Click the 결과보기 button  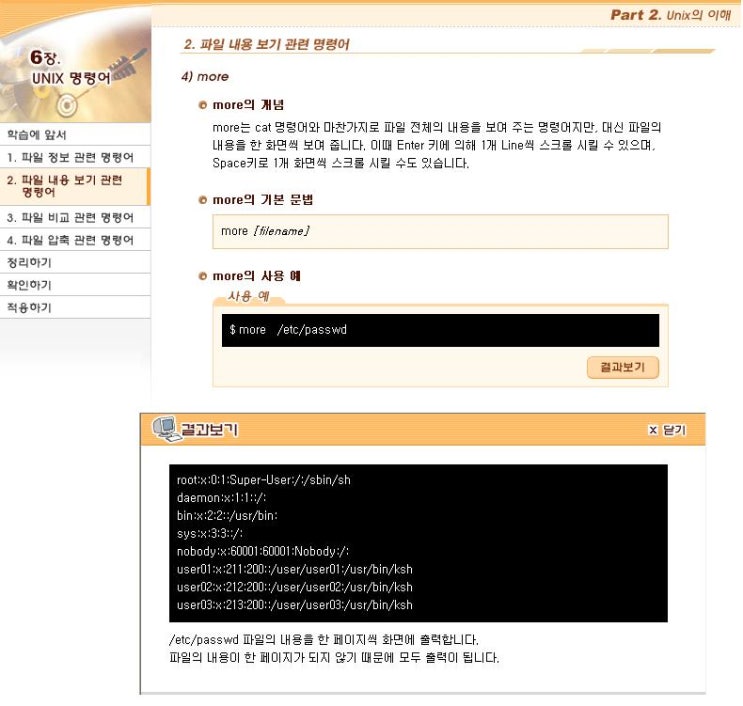[623, 367]
